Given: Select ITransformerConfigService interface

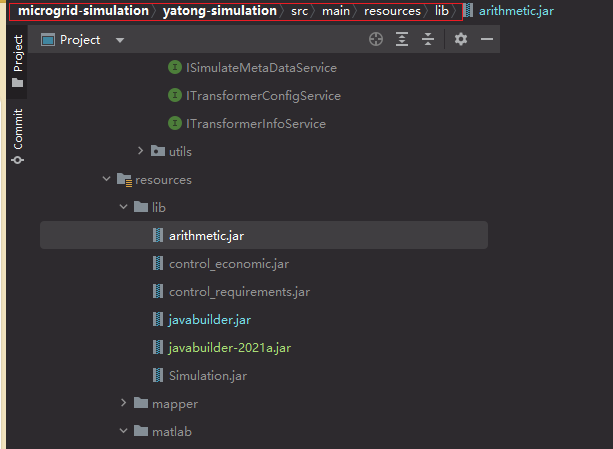Looking at the screenshot, I should point(262,96).
